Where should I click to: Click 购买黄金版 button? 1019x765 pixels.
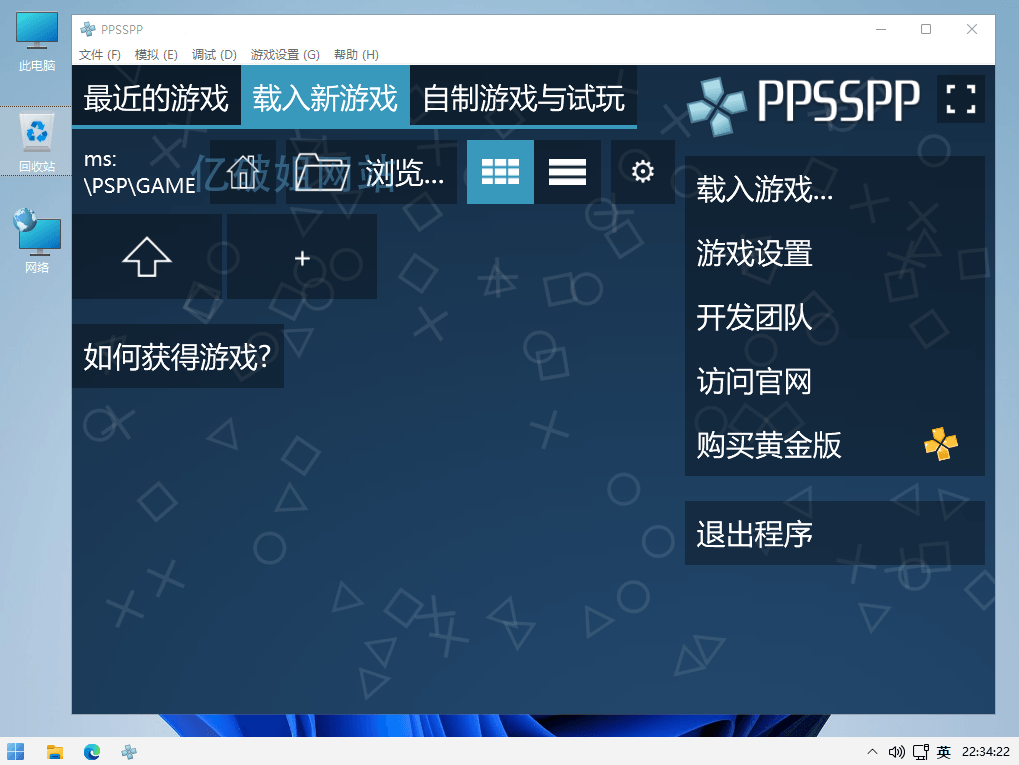pyautogui.click(x=834, y=445)
